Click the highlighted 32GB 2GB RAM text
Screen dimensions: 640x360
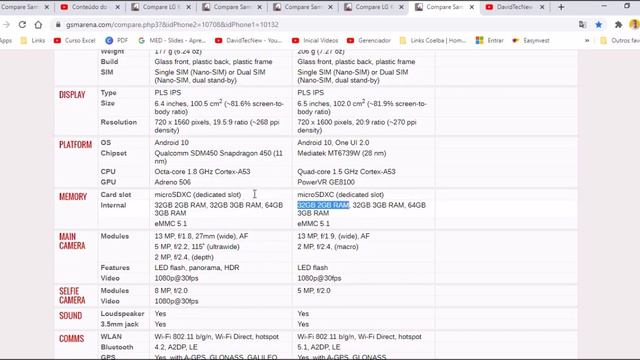323,205
